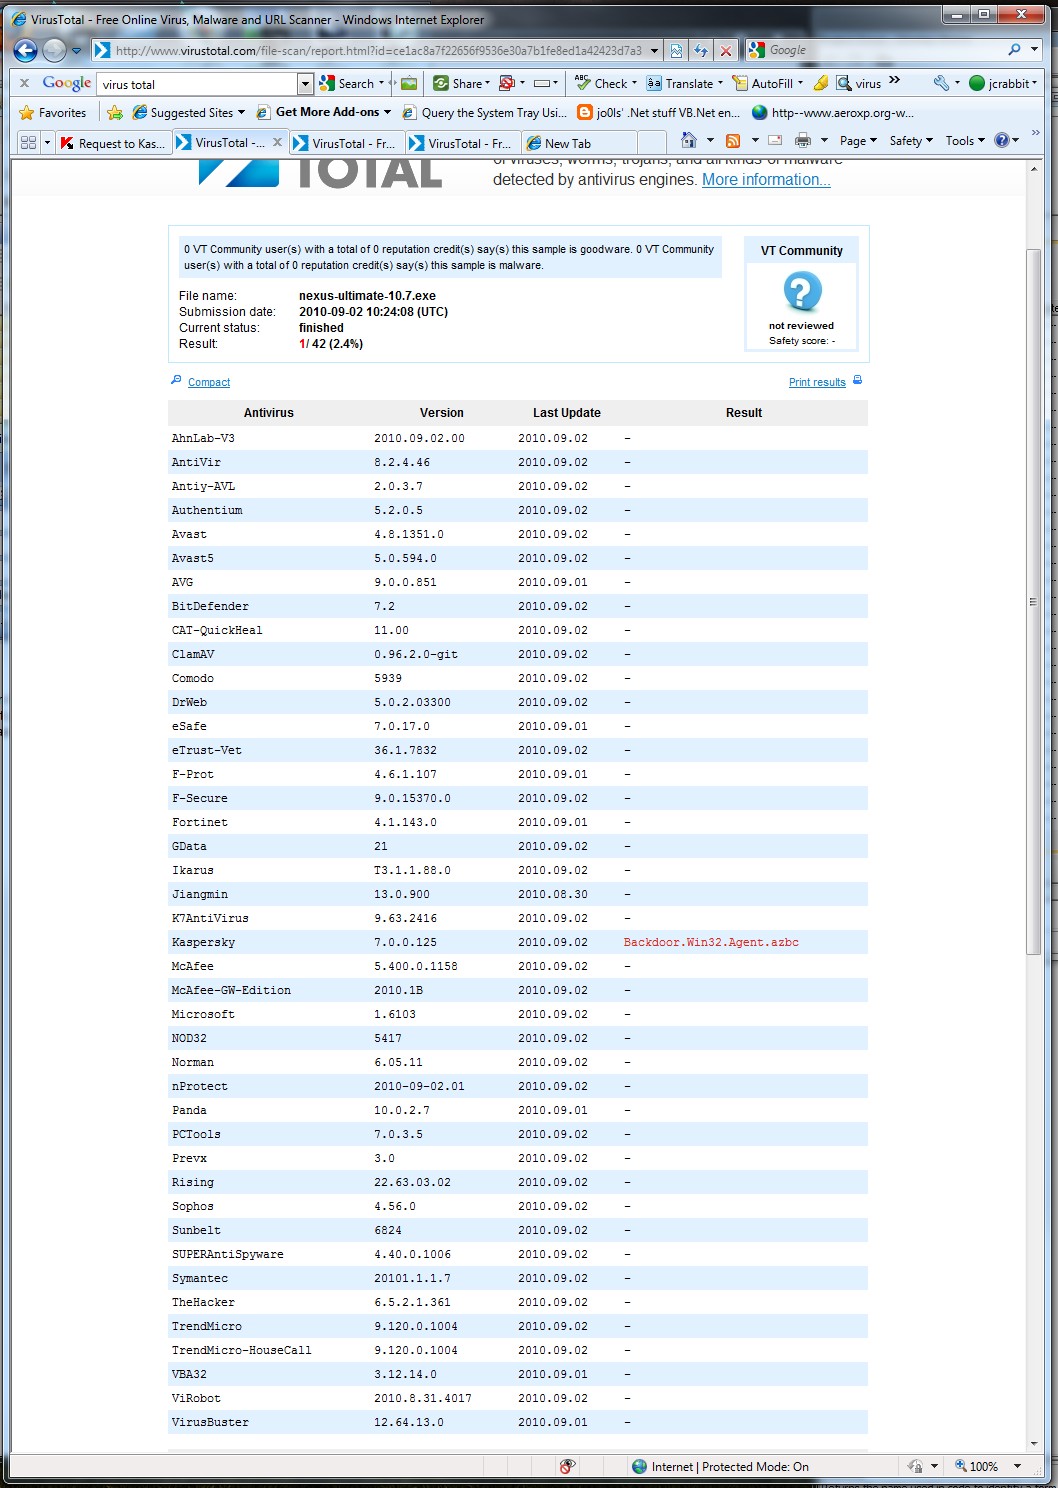1058x1488 pixels.
Task: Click the More information link
Action: (x=765, y=180)
